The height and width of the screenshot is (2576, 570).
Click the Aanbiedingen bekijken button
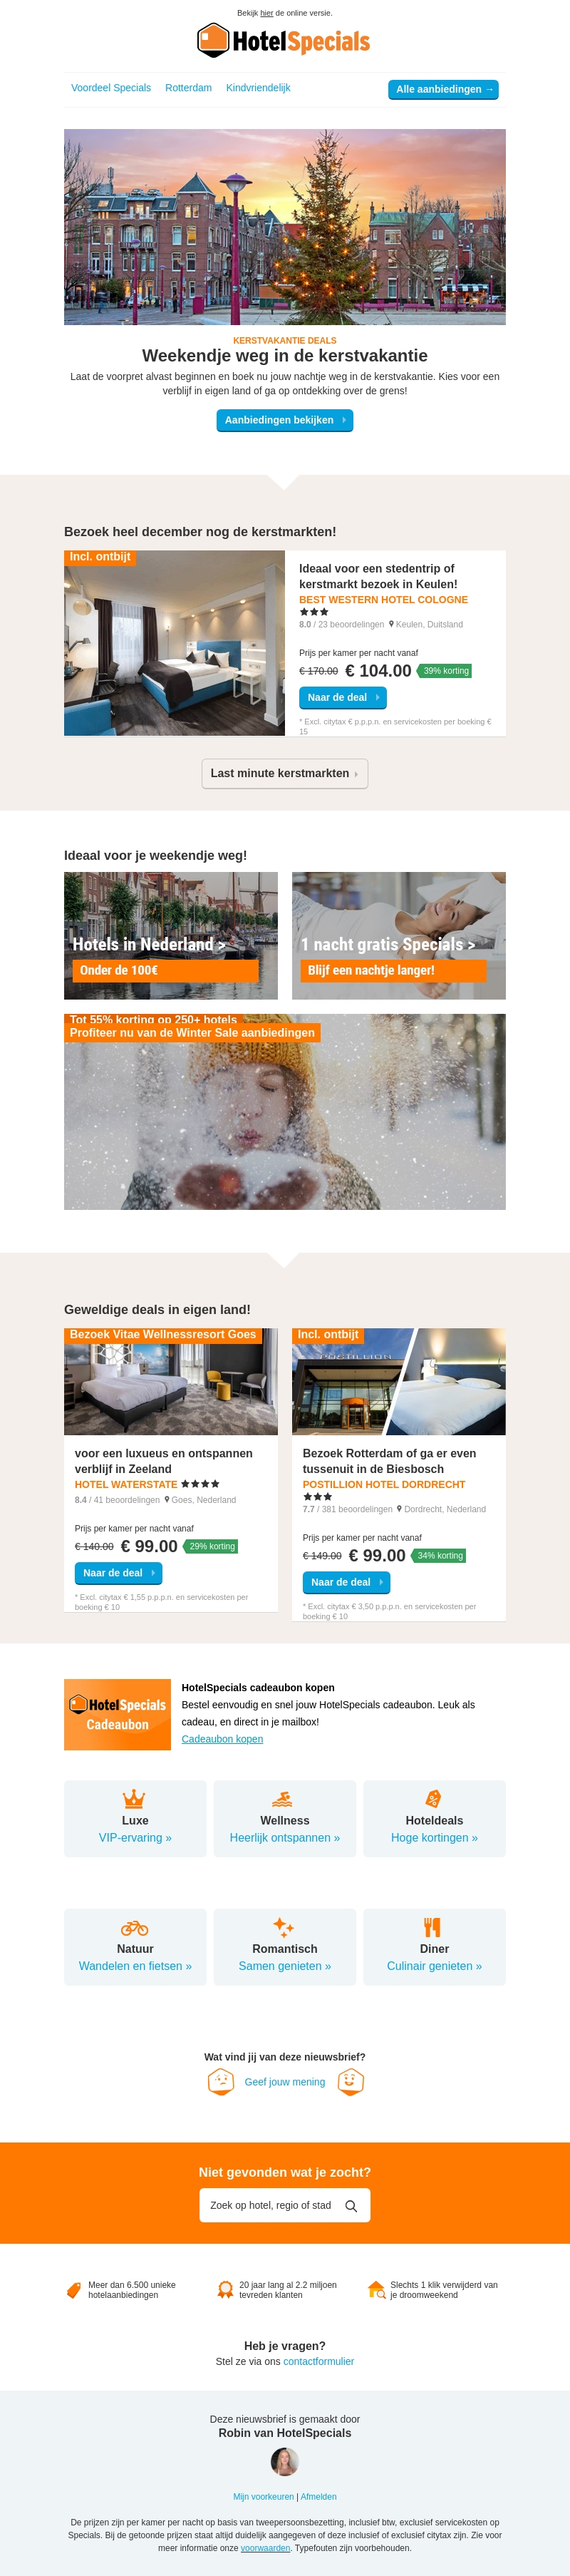[x=285, y=420]
